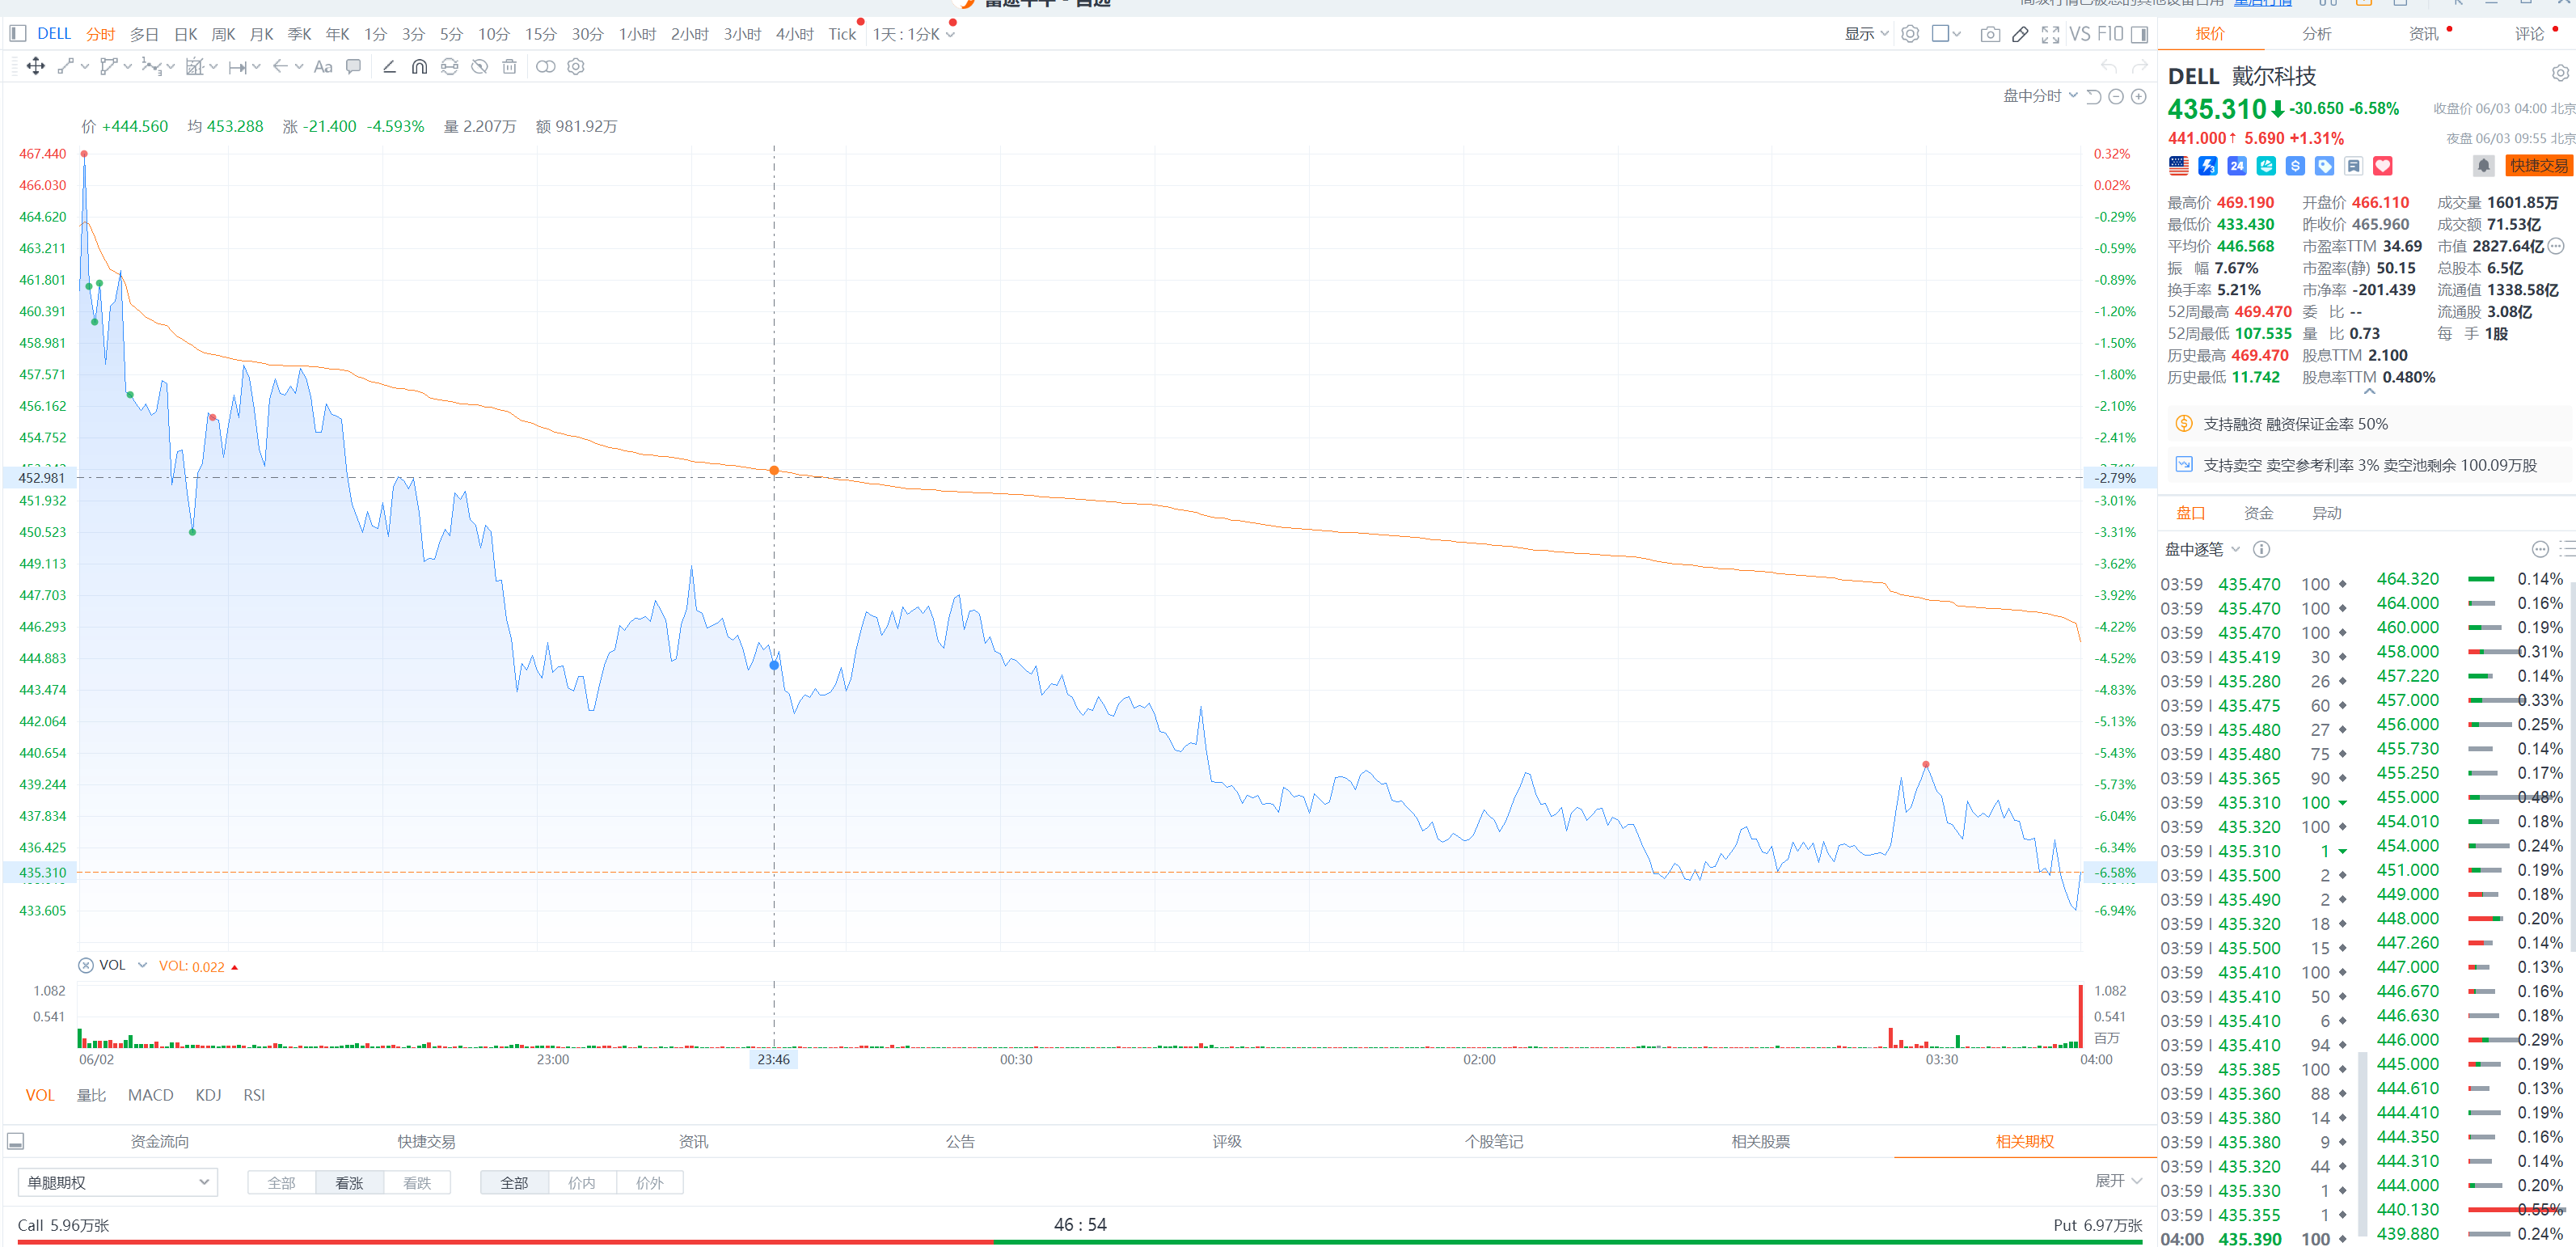Select the move crosshair cursor tool
Viewport: 2576px width, 1247px height.
(x=36, y=67)
